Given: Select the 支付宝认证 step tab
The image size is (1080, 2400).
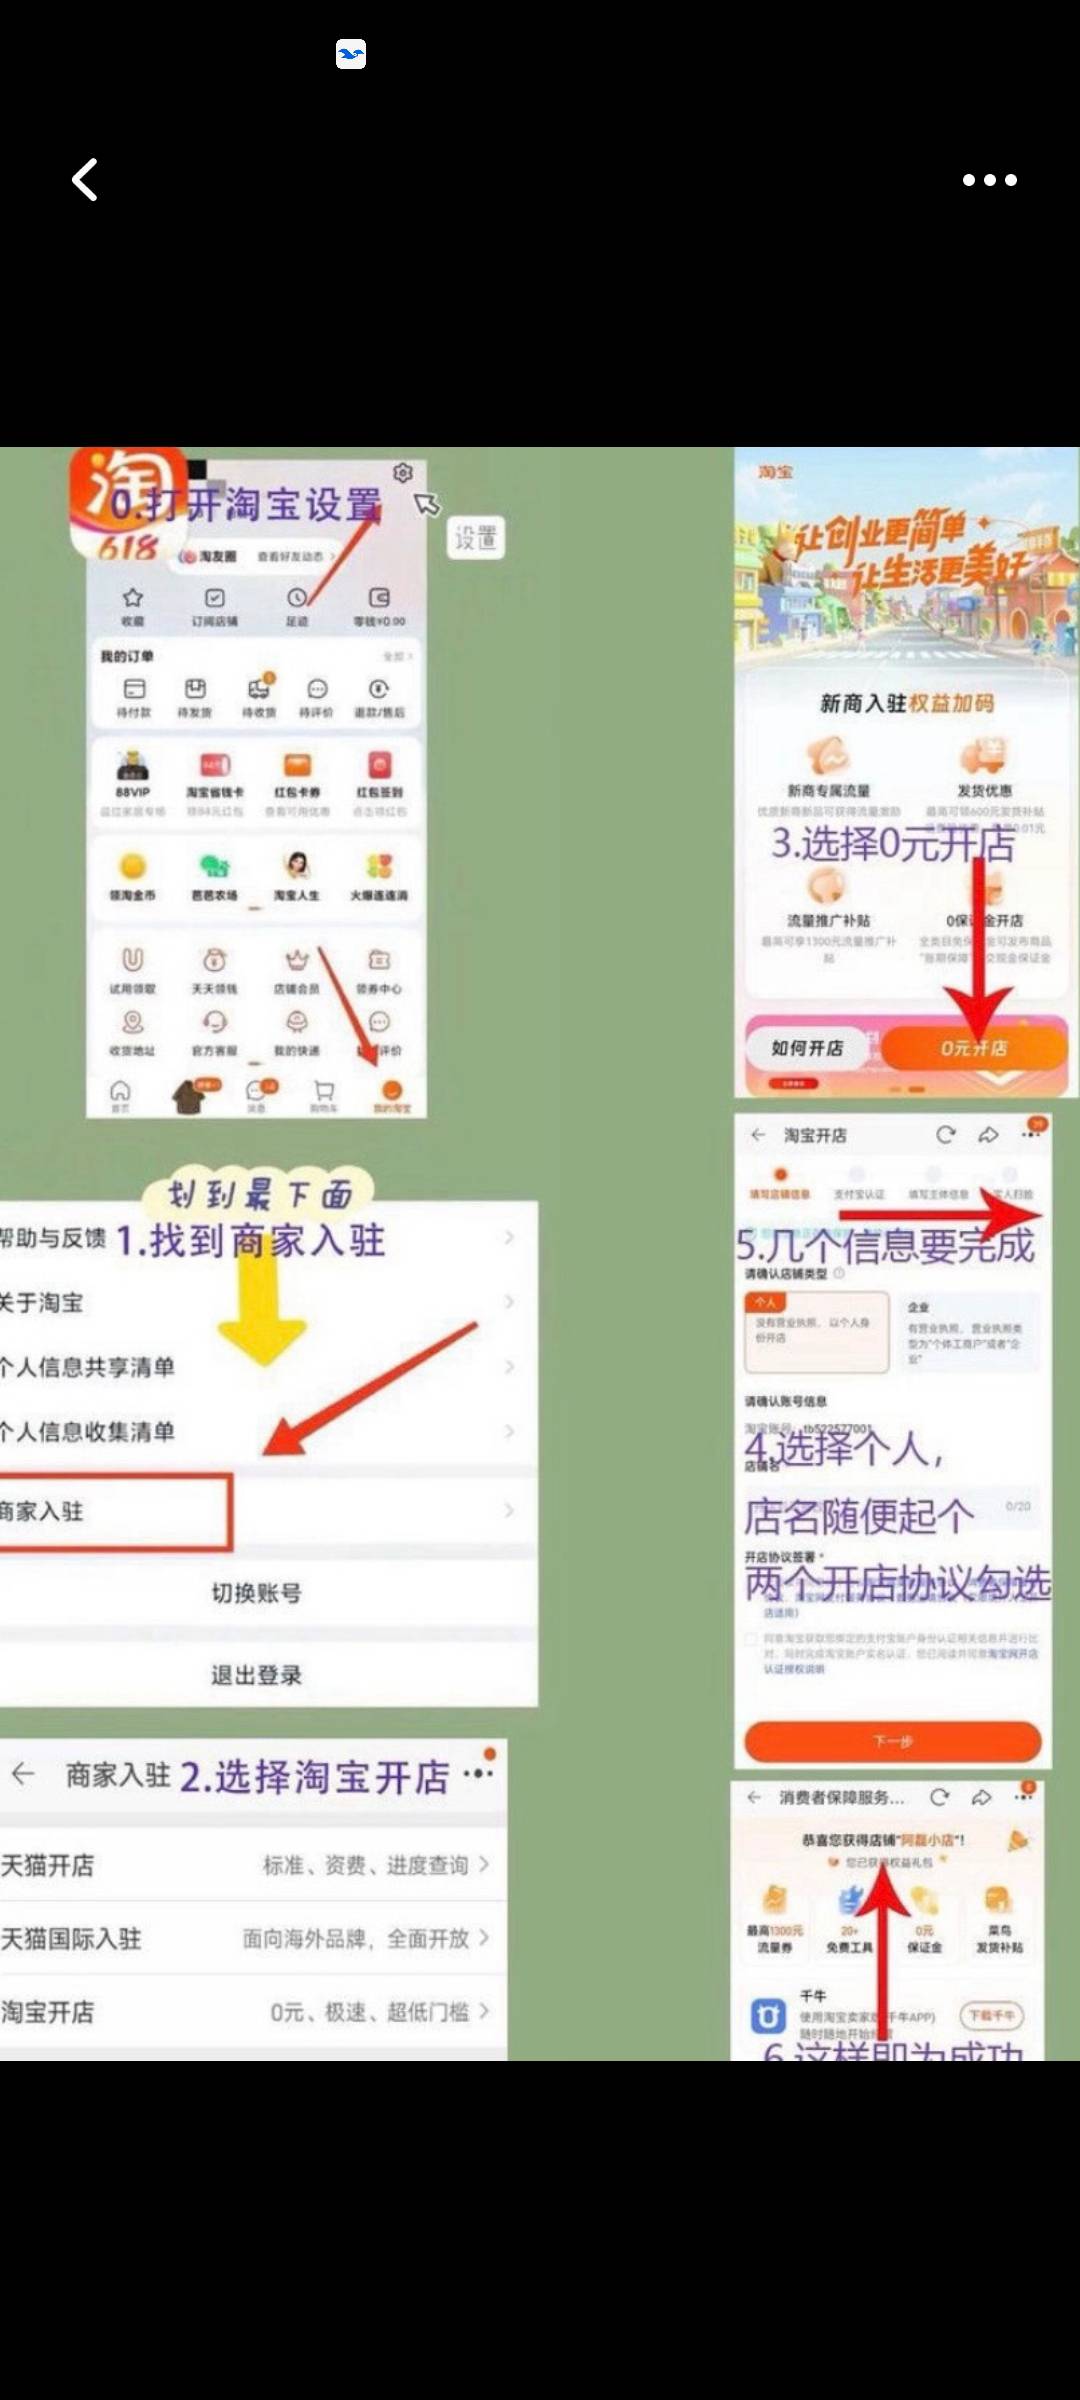Looking at the screenshot, I should [859, 1183].
